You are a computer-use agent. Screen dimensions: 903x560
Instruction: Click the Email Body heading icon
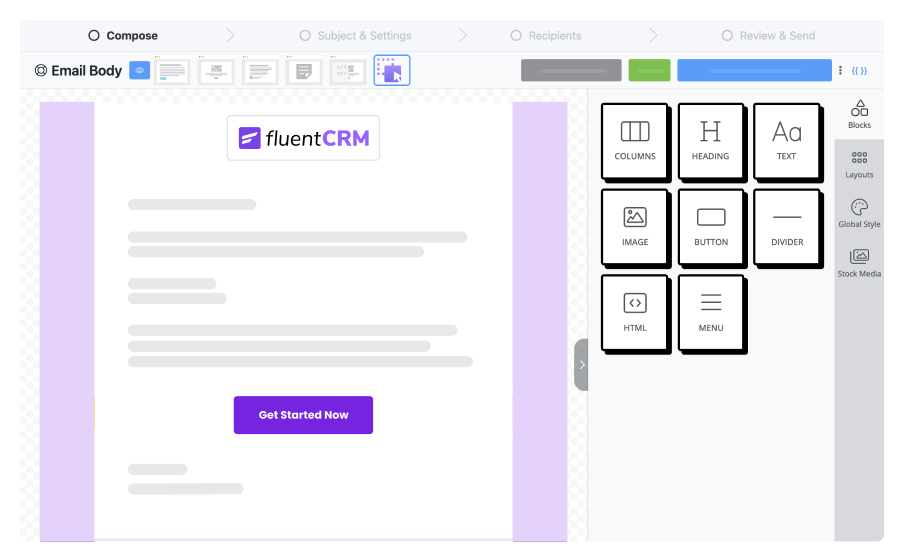(41, 70)
